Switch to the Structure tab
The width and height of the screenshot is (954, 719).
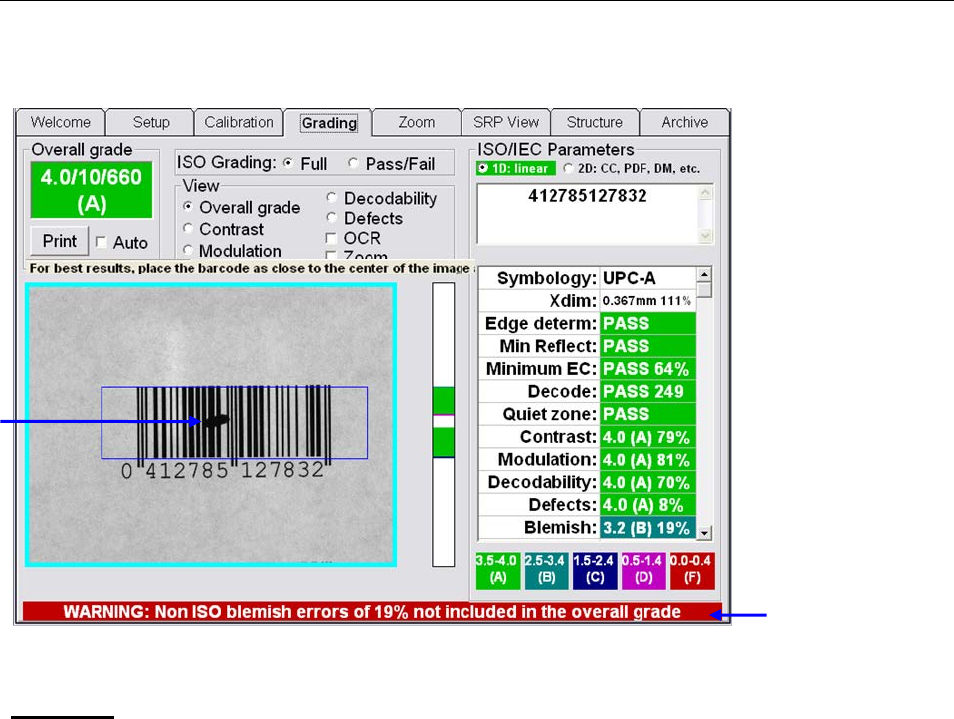point(594,122)
